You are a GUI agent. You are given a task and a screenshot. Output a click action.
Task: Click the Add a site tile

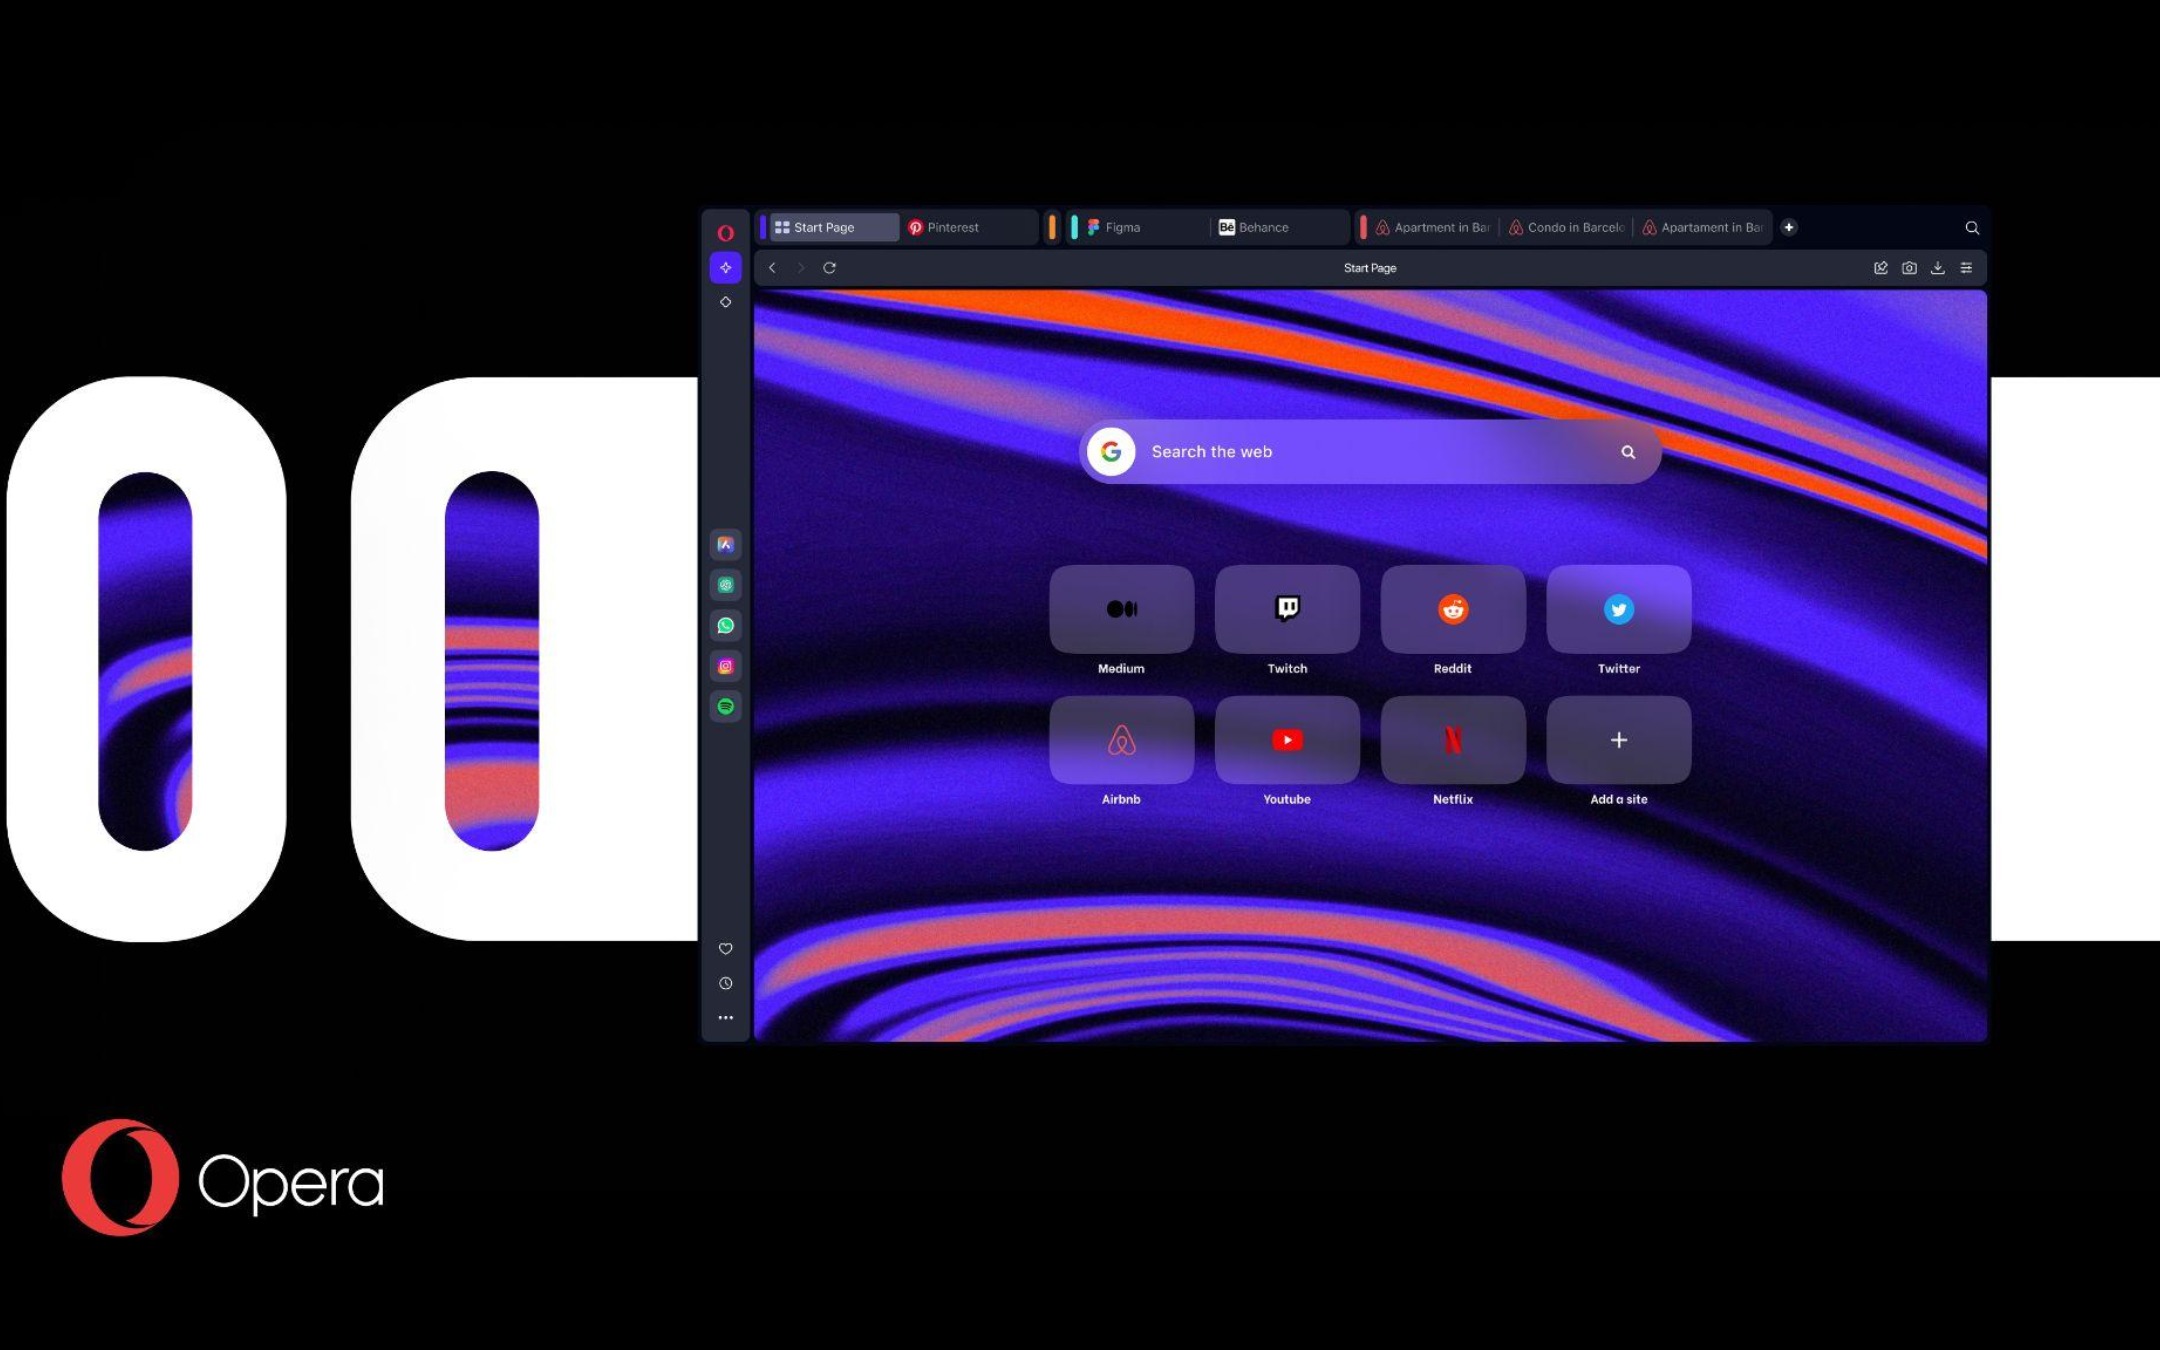pos(1617,740)
